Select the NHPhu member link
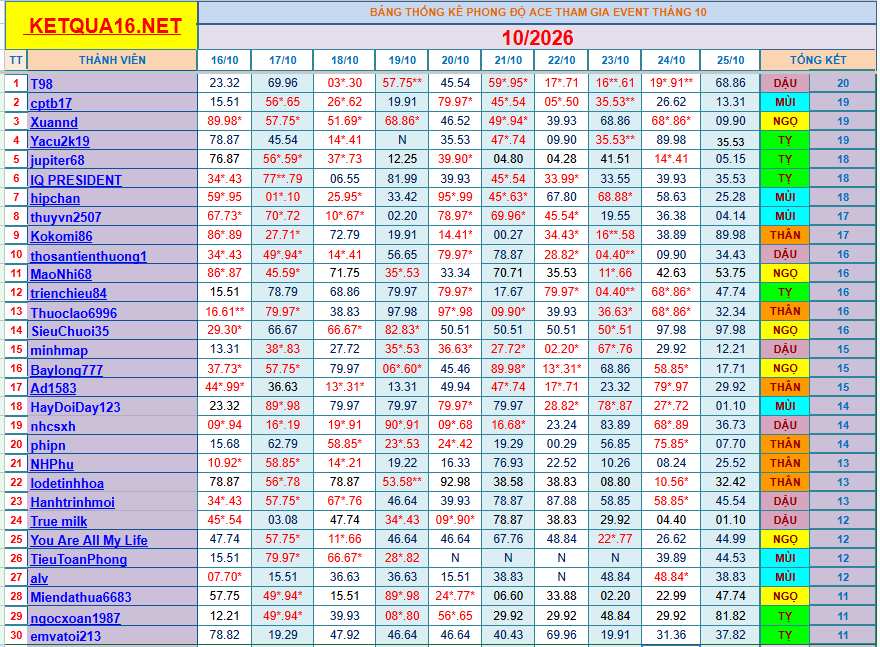Screen dimensions: 880x647 pos(52,464)
